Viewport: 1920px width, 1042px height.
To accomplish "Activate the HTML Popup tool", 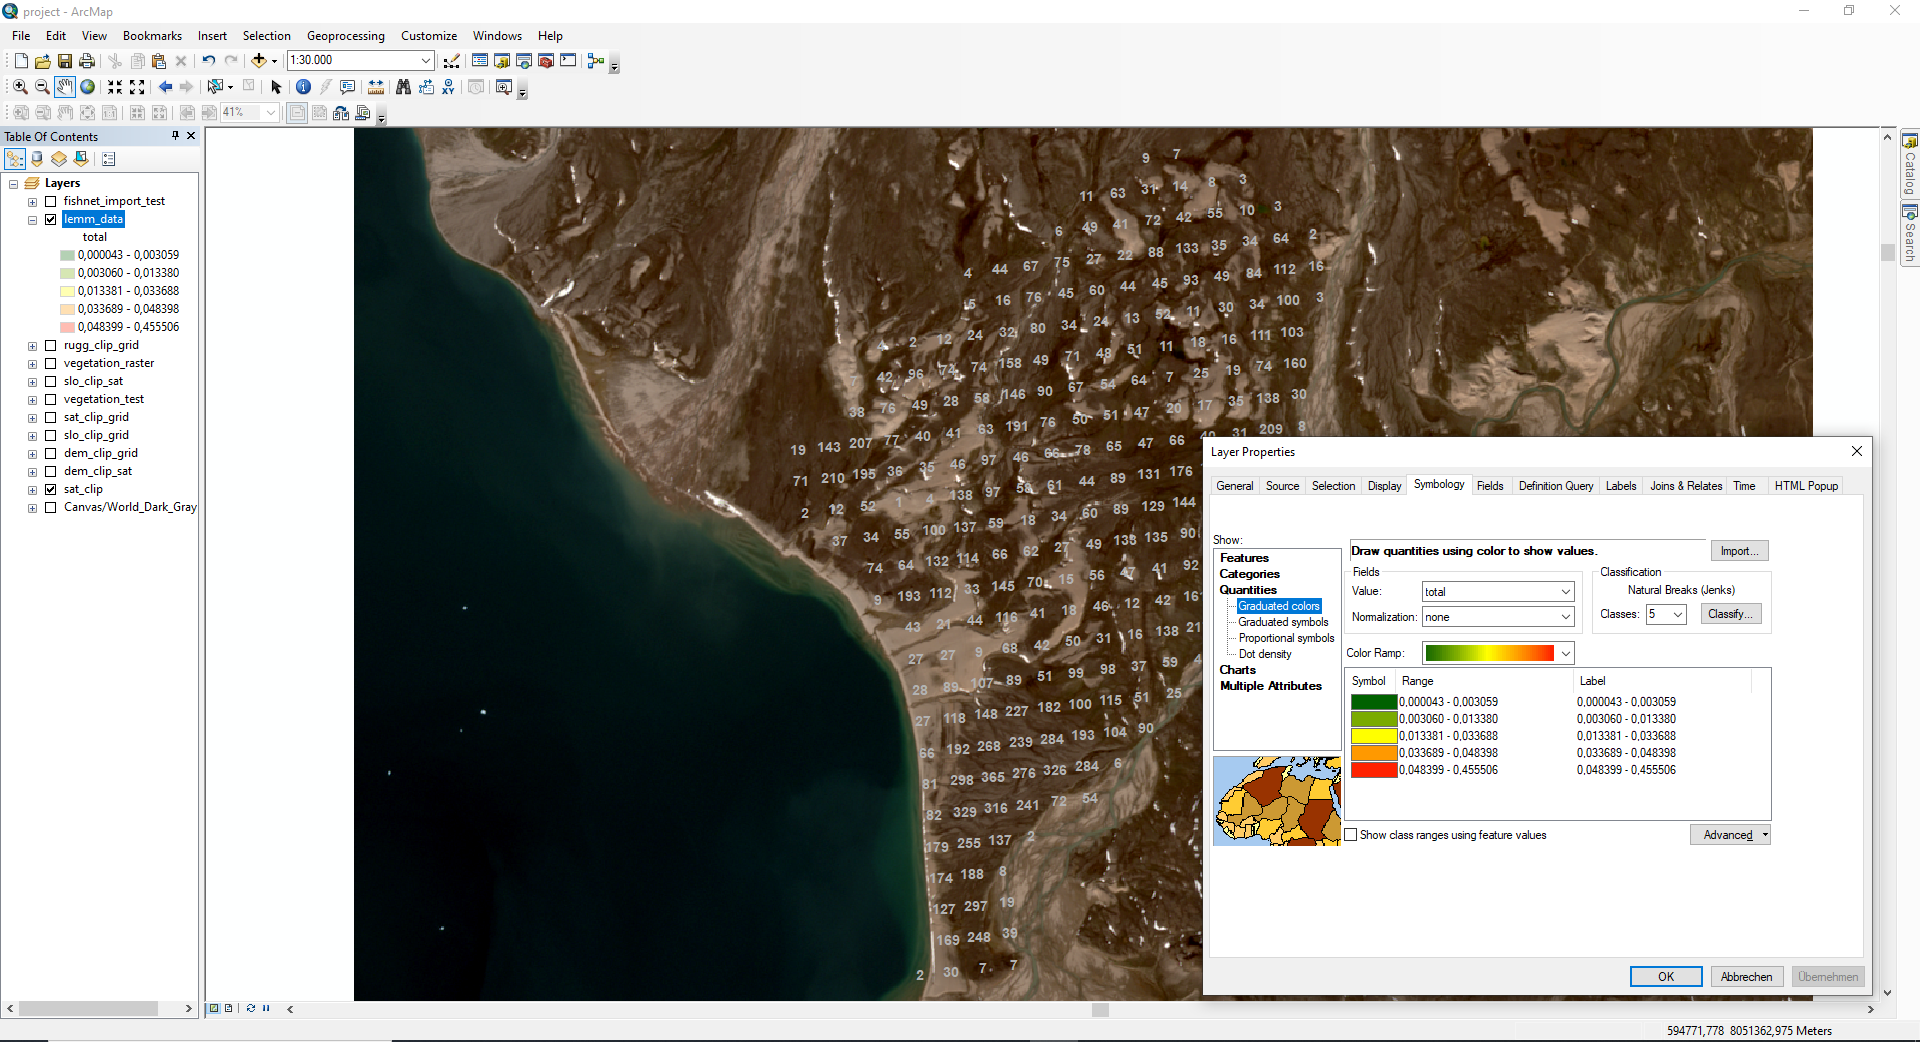I will coord(348,87).
